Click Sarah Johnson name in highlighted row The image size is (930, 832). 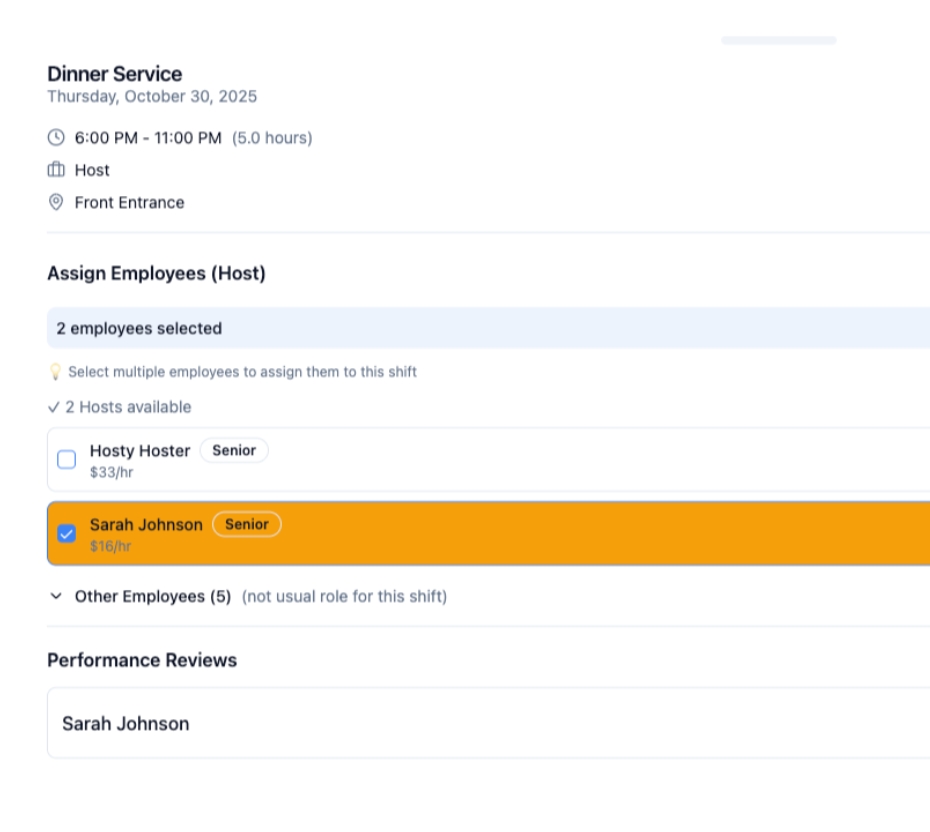point(146,525)
